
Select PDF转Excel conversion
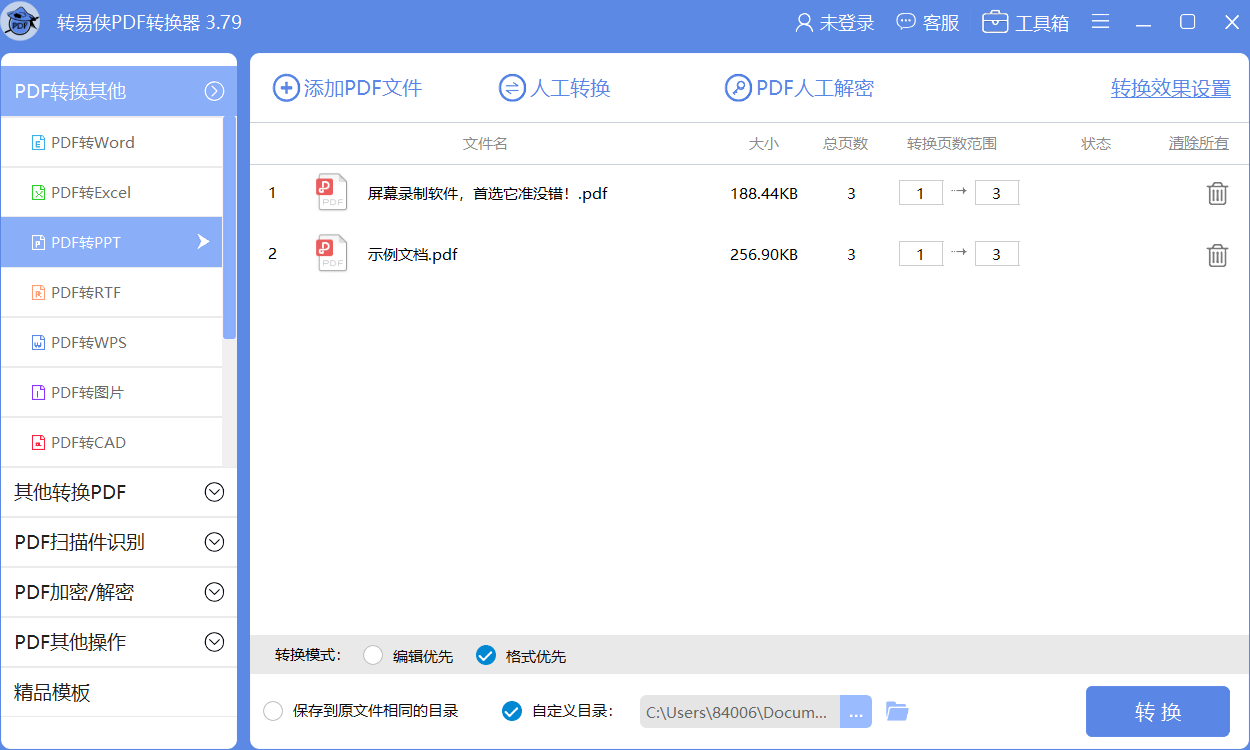pos(111,192)
